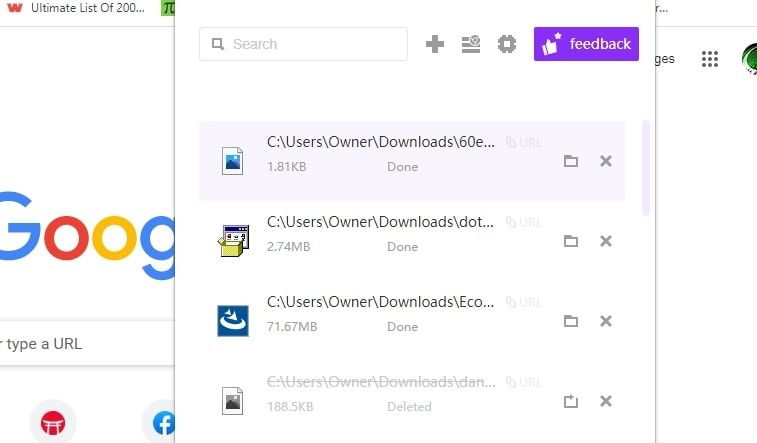This screenshot has height=443, width=757.
Task: Click the Downloads\Eco... file path
Action: tap(380, 302)
